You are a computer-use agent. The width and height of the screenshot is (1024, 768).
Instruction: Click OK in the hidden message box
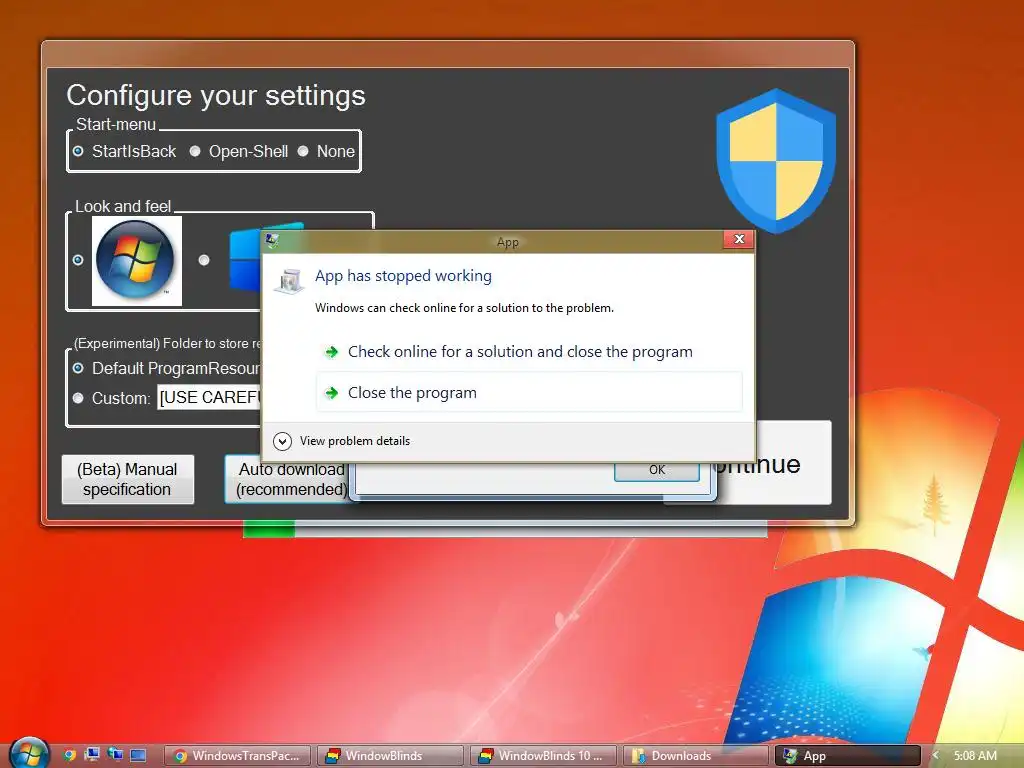point(656,470)
